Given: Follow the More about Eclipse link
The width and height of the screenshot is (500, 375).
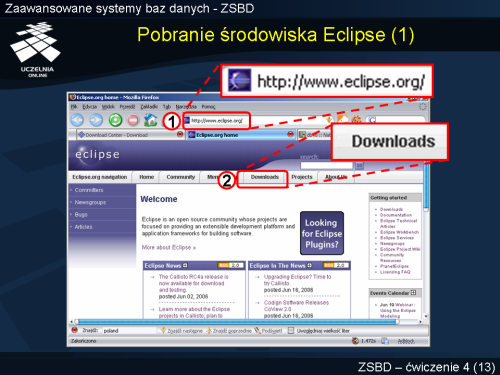Looking at the screenshot, I should pos(169,247).
